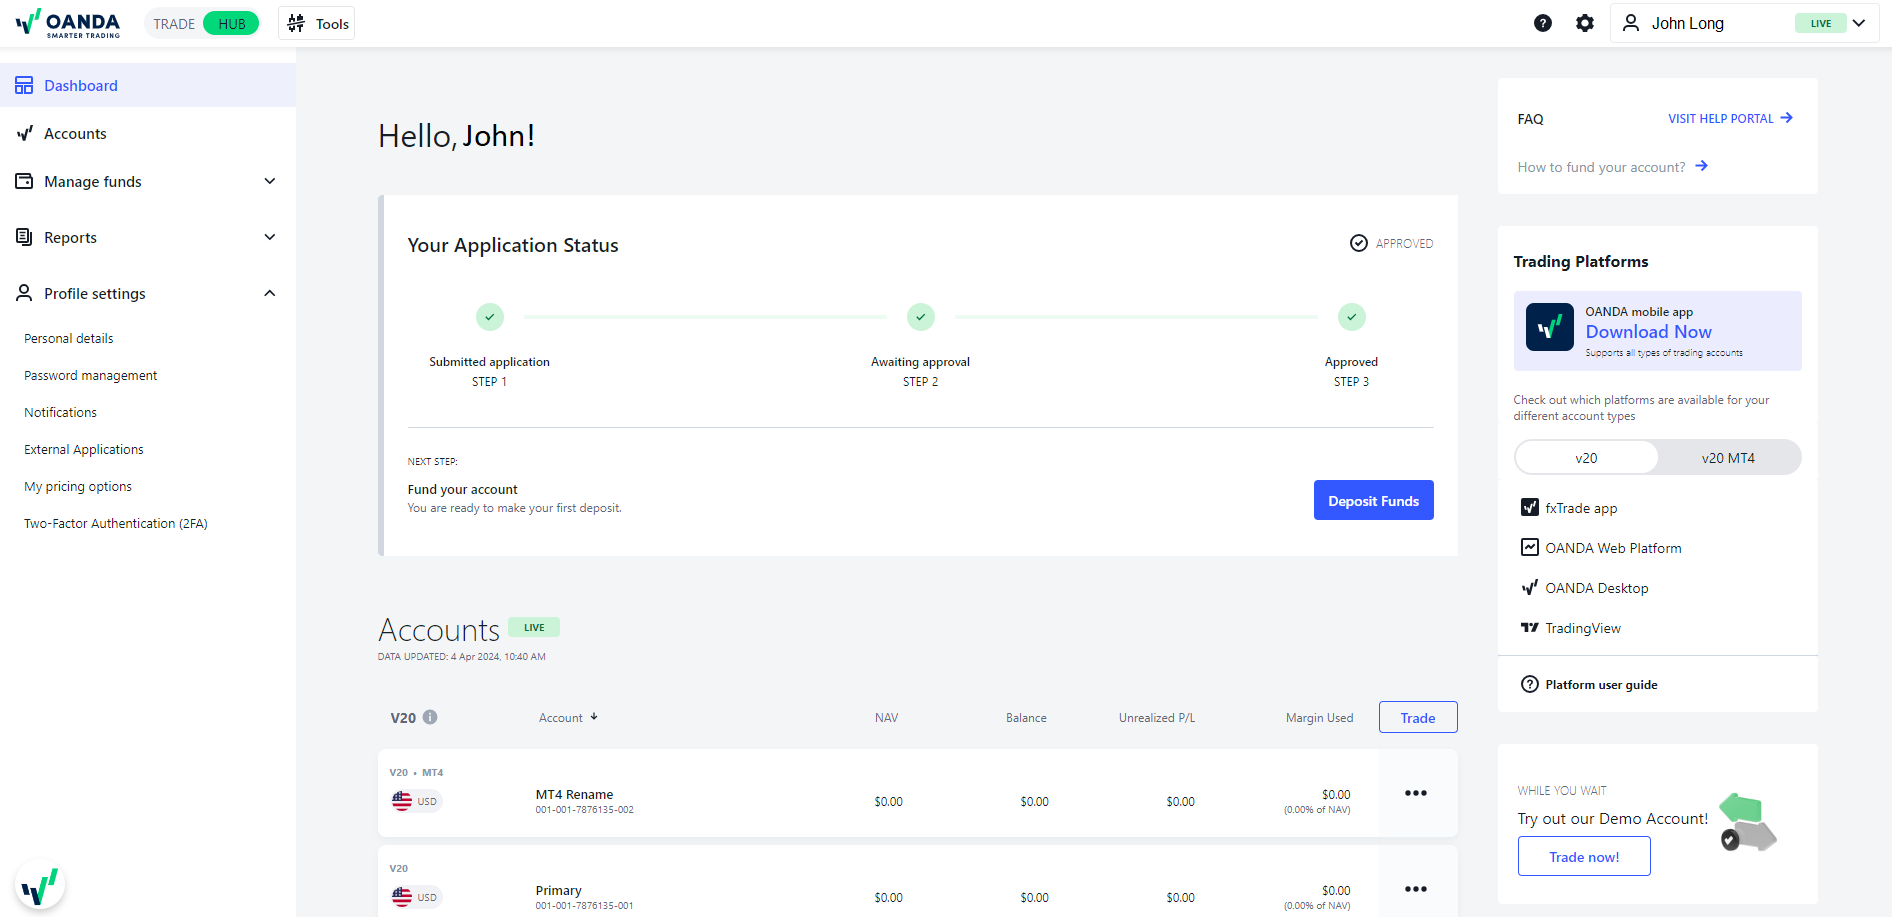Click the Deposit Funds button
This screenshot has height=917, width=1892.
pyautogui.click(x=1373, y=501)
